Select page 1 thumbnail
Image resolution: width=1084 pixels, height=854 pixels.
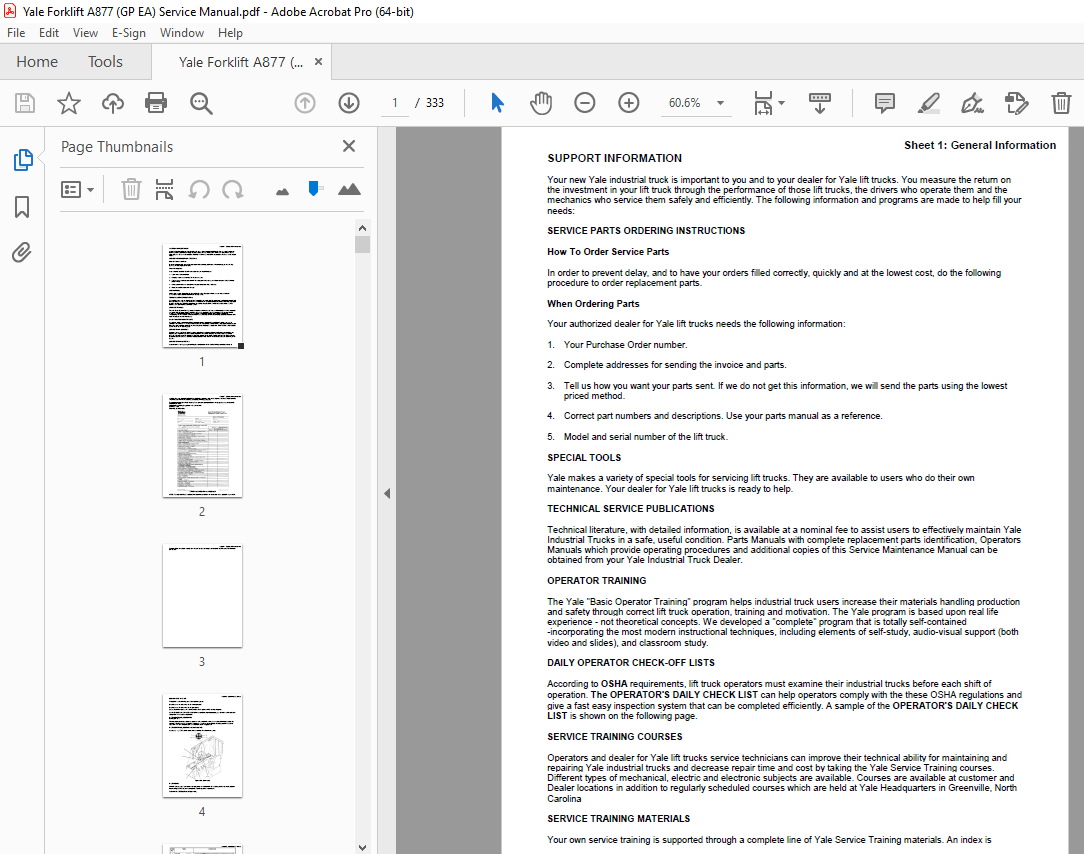[203, 296]
